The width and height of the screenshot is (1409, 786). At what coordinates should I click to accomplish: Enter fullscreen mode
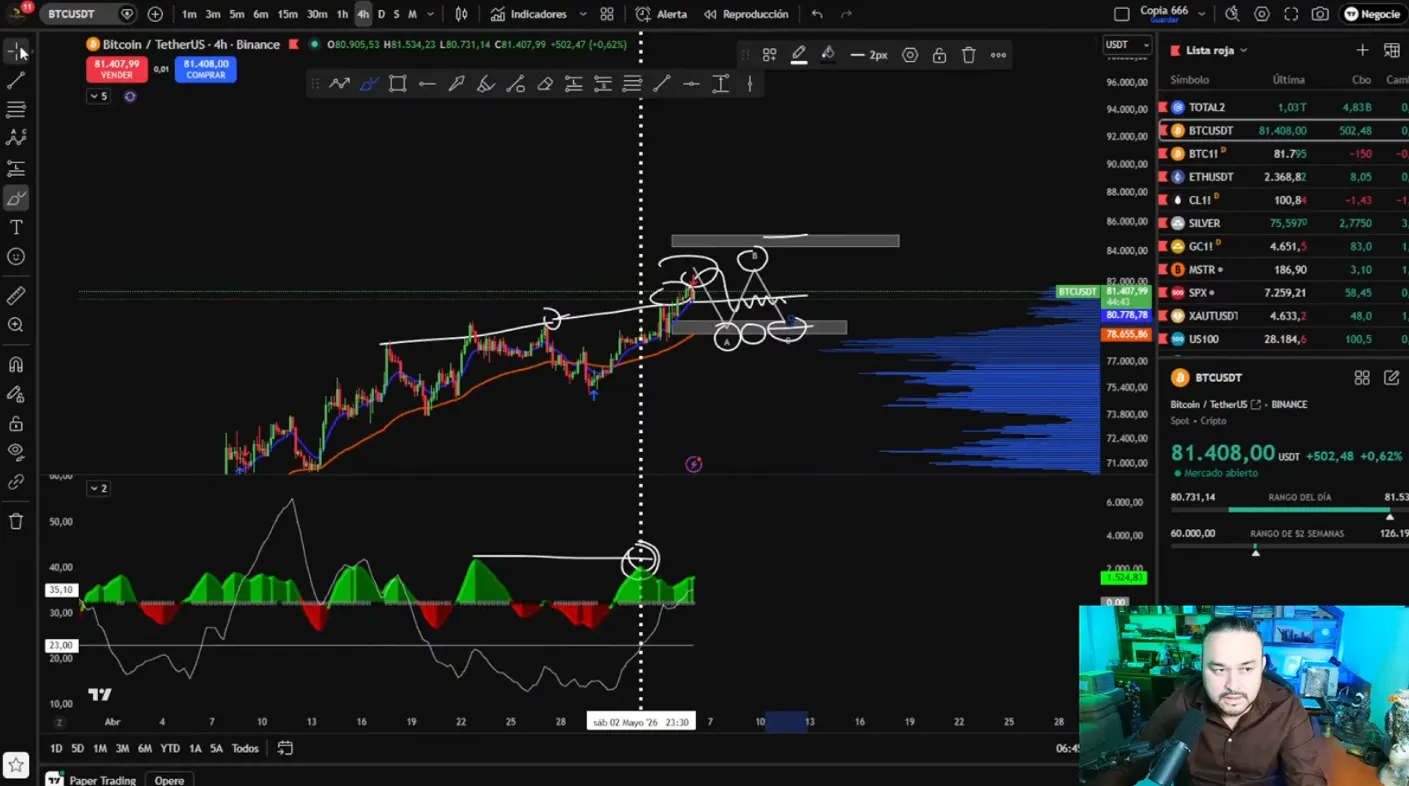point(1291,14)
